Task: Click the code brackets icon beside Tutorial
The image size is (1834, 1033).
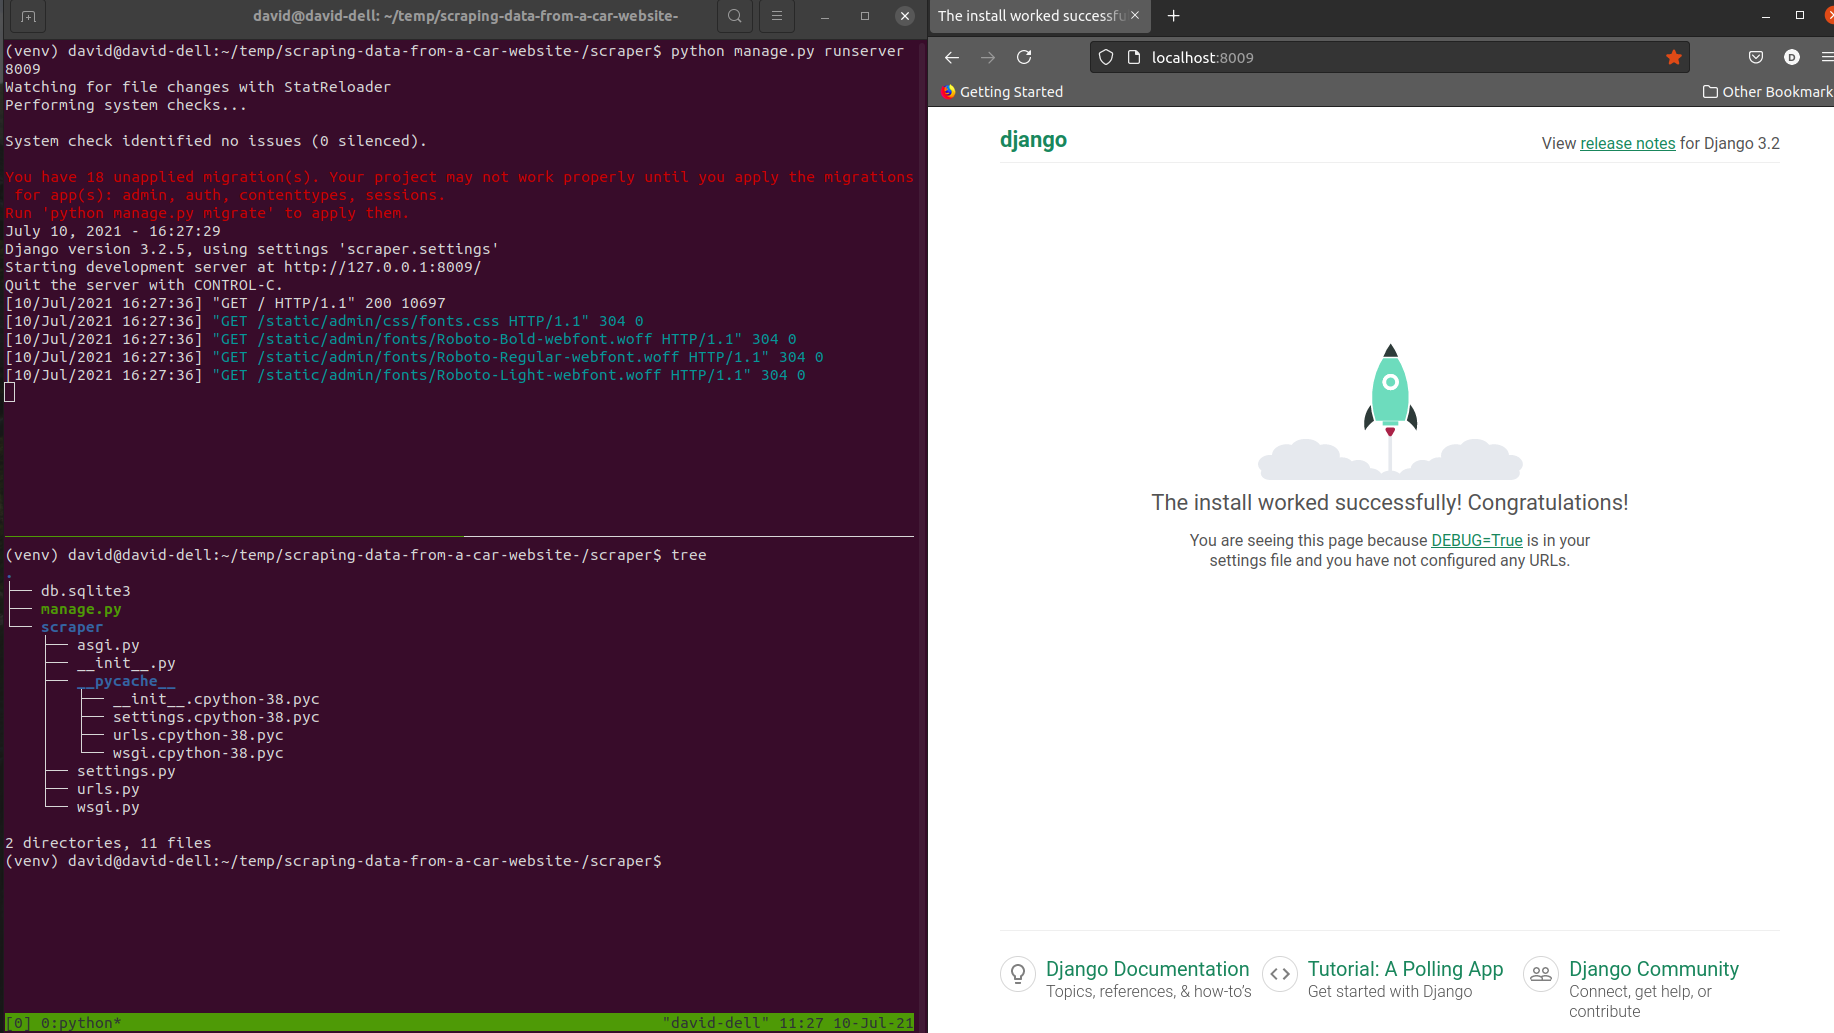Action: click(x=1279, y=973)
